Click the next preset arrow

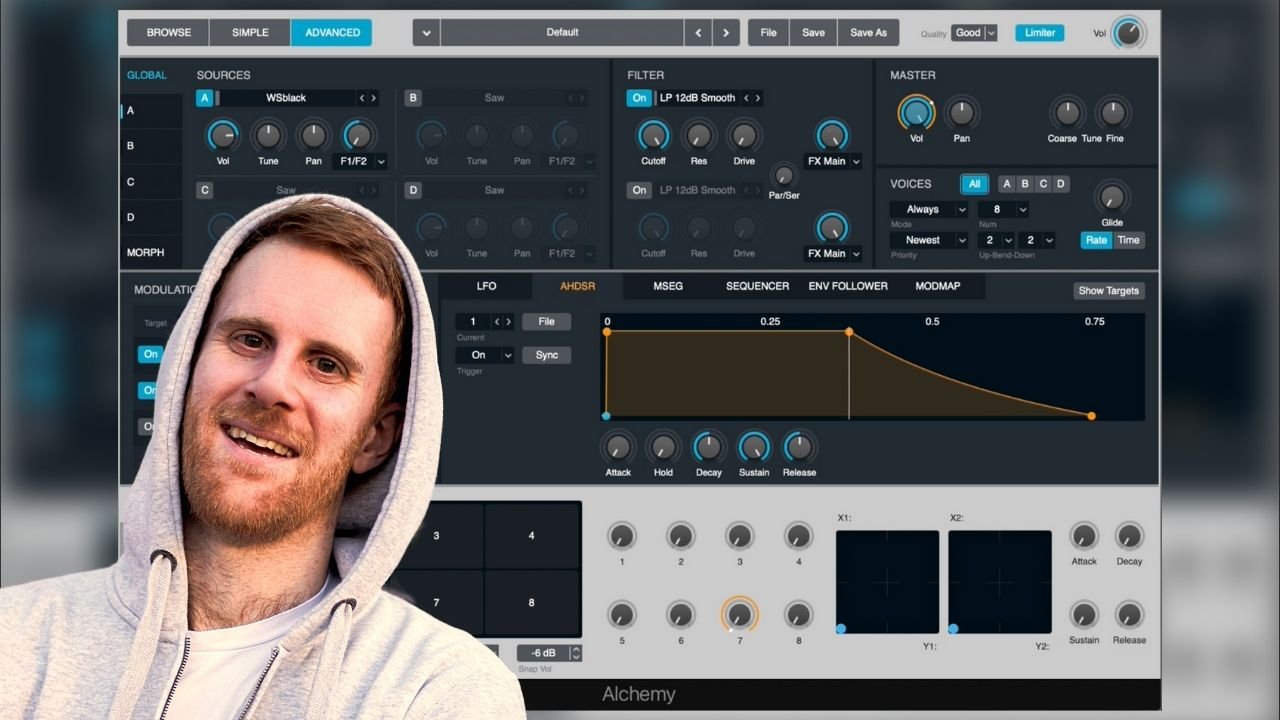(x=726, y=32)
